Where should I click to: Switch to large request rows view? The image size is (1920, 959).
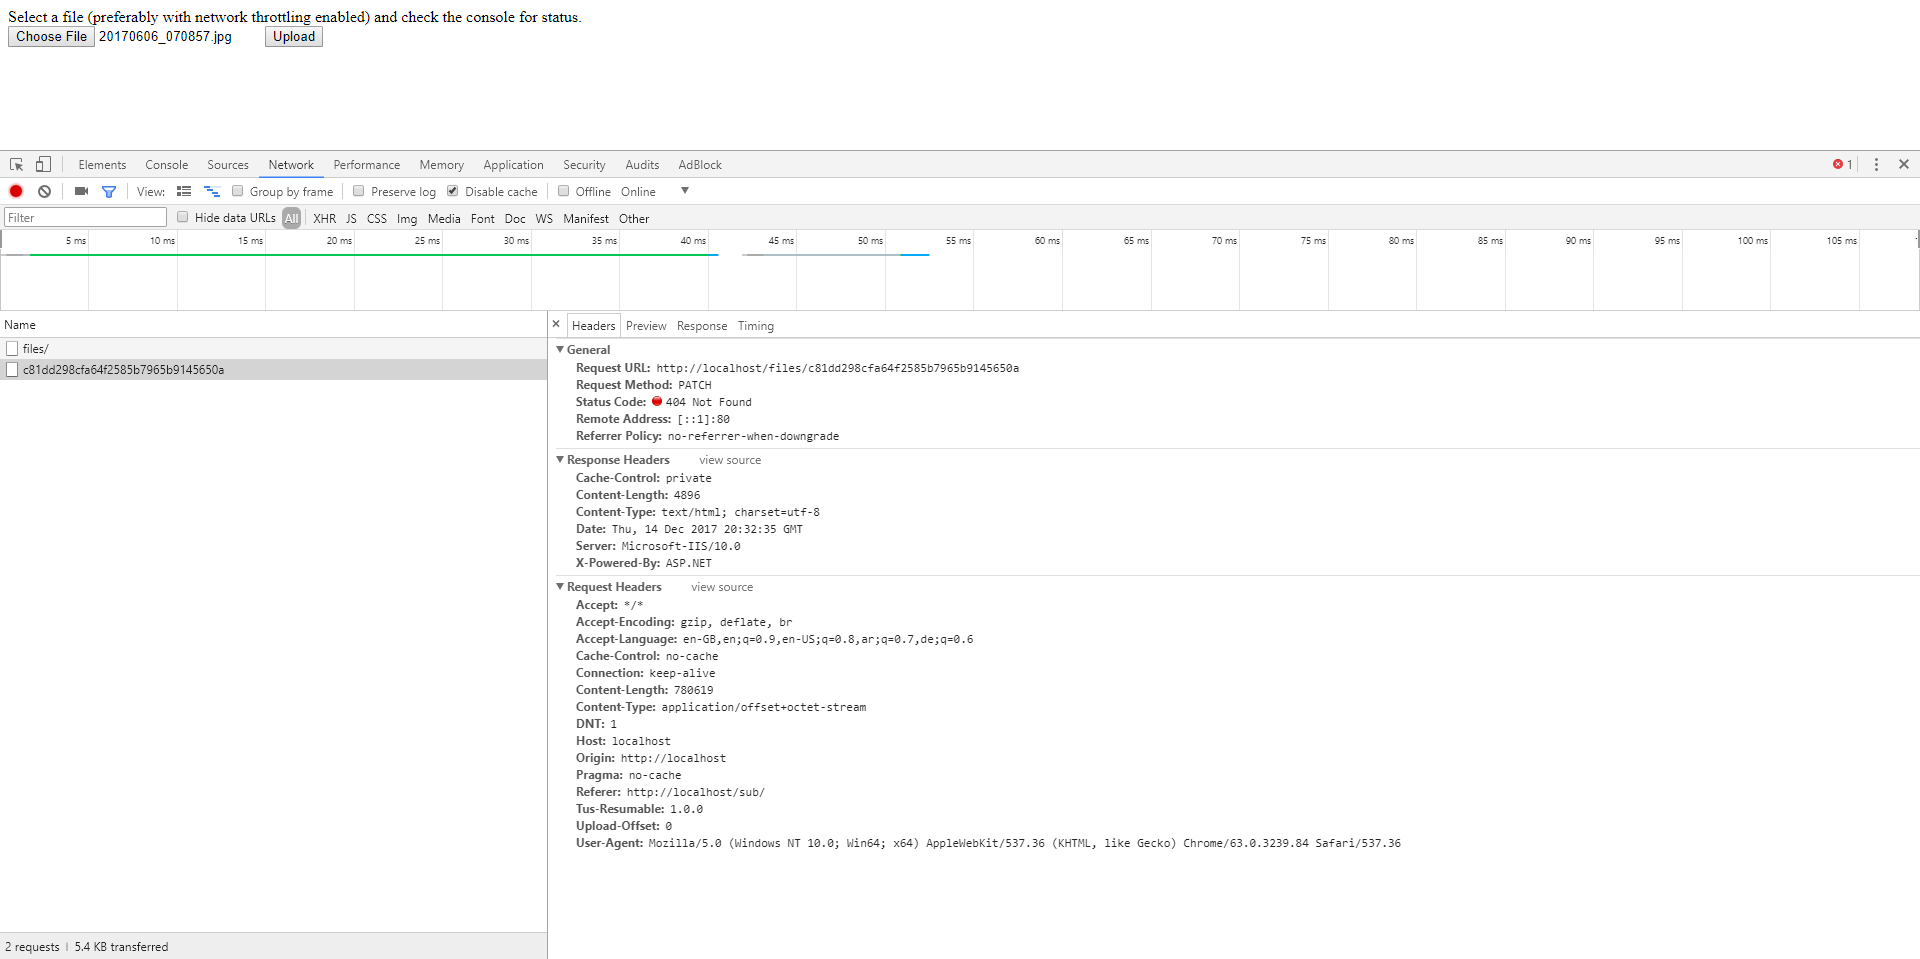184,191
